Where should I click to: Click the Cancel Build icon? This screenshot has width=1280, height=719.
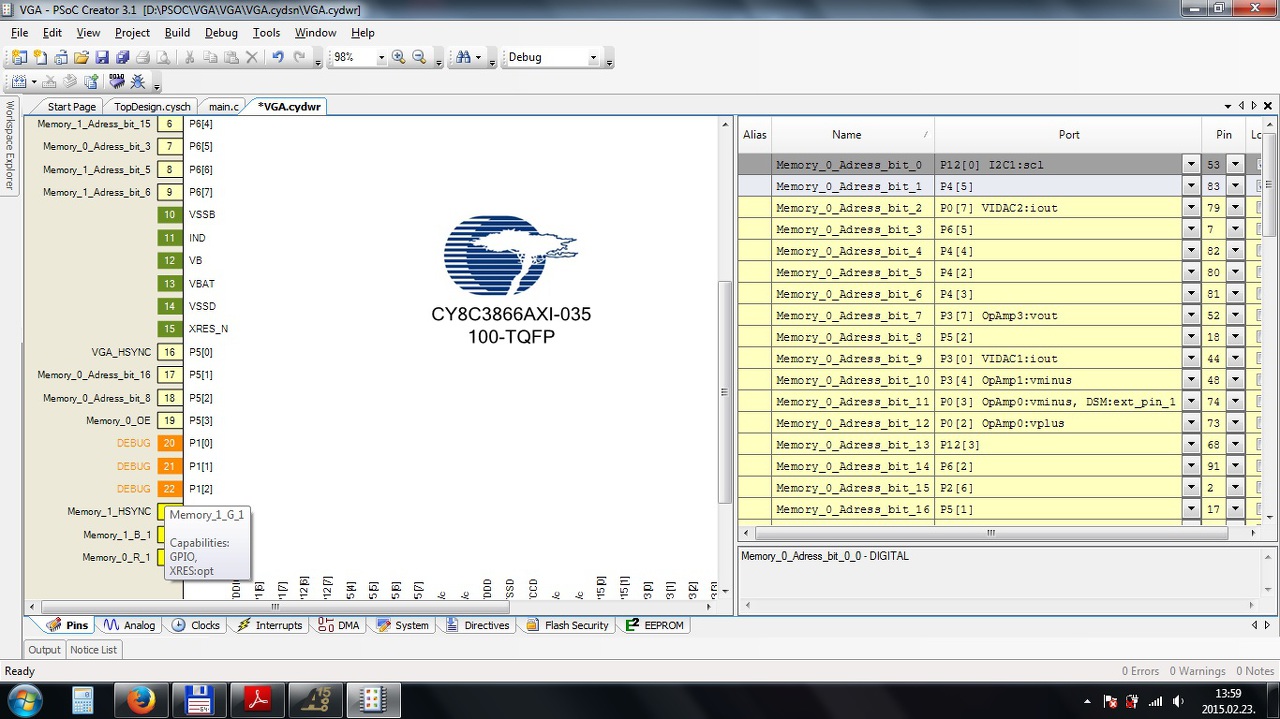pyautogui.click(x=49, y=82)
